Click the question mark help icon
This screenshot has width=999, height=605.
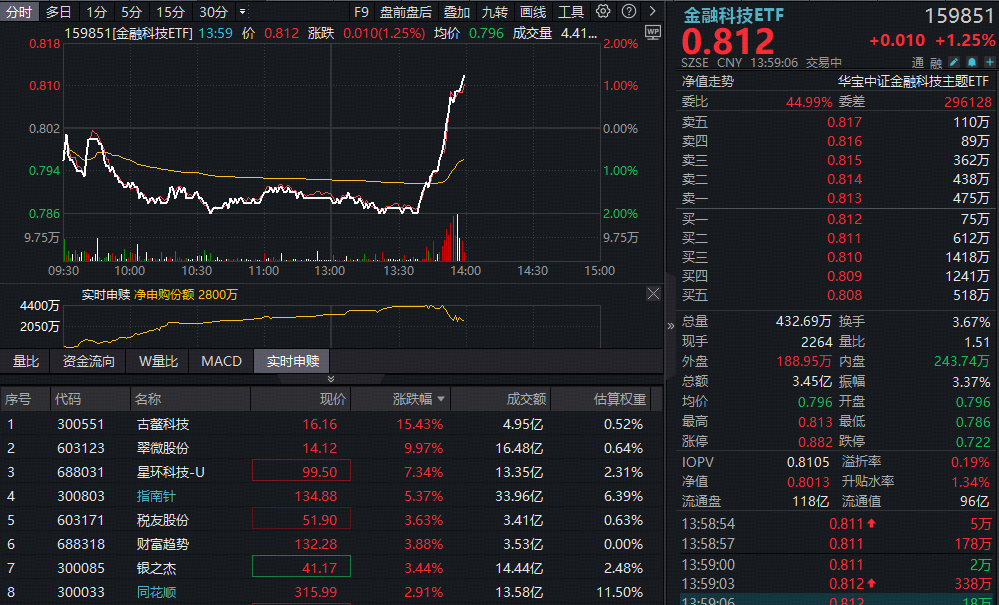point(628,10)
